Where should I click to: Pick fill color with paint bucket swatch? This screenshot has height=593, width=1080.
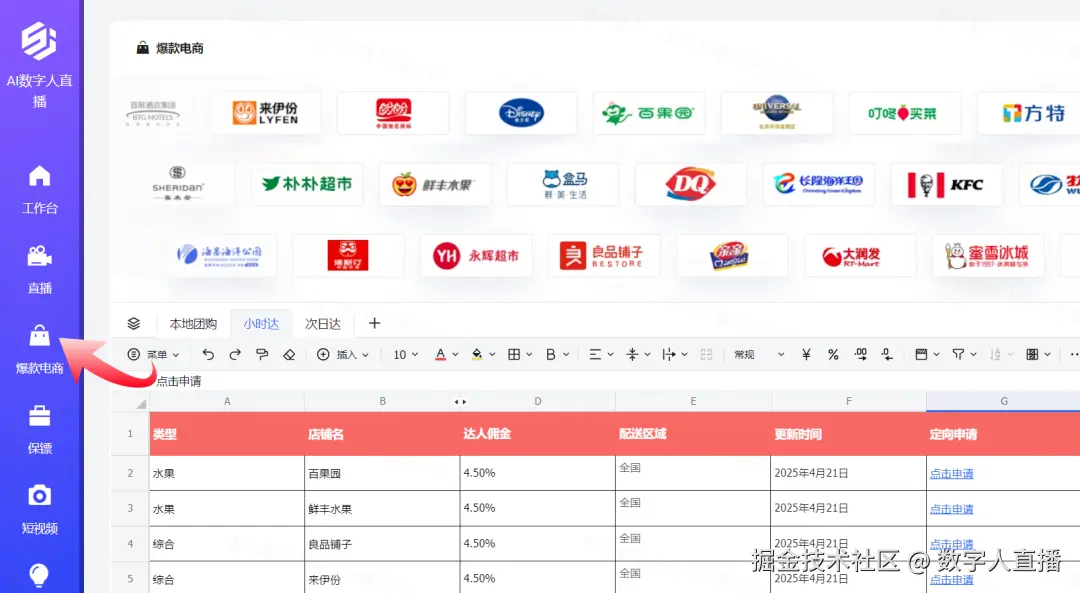click(477, 355)
